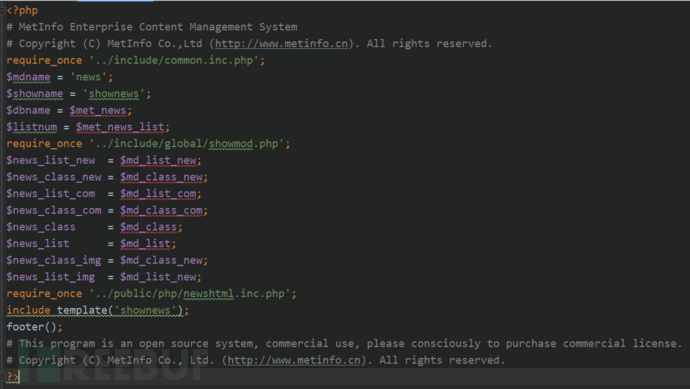Click the MetInfo Enterprise Content Management comment
Screen dimensions: 690x389
click(x=152, y=27)
